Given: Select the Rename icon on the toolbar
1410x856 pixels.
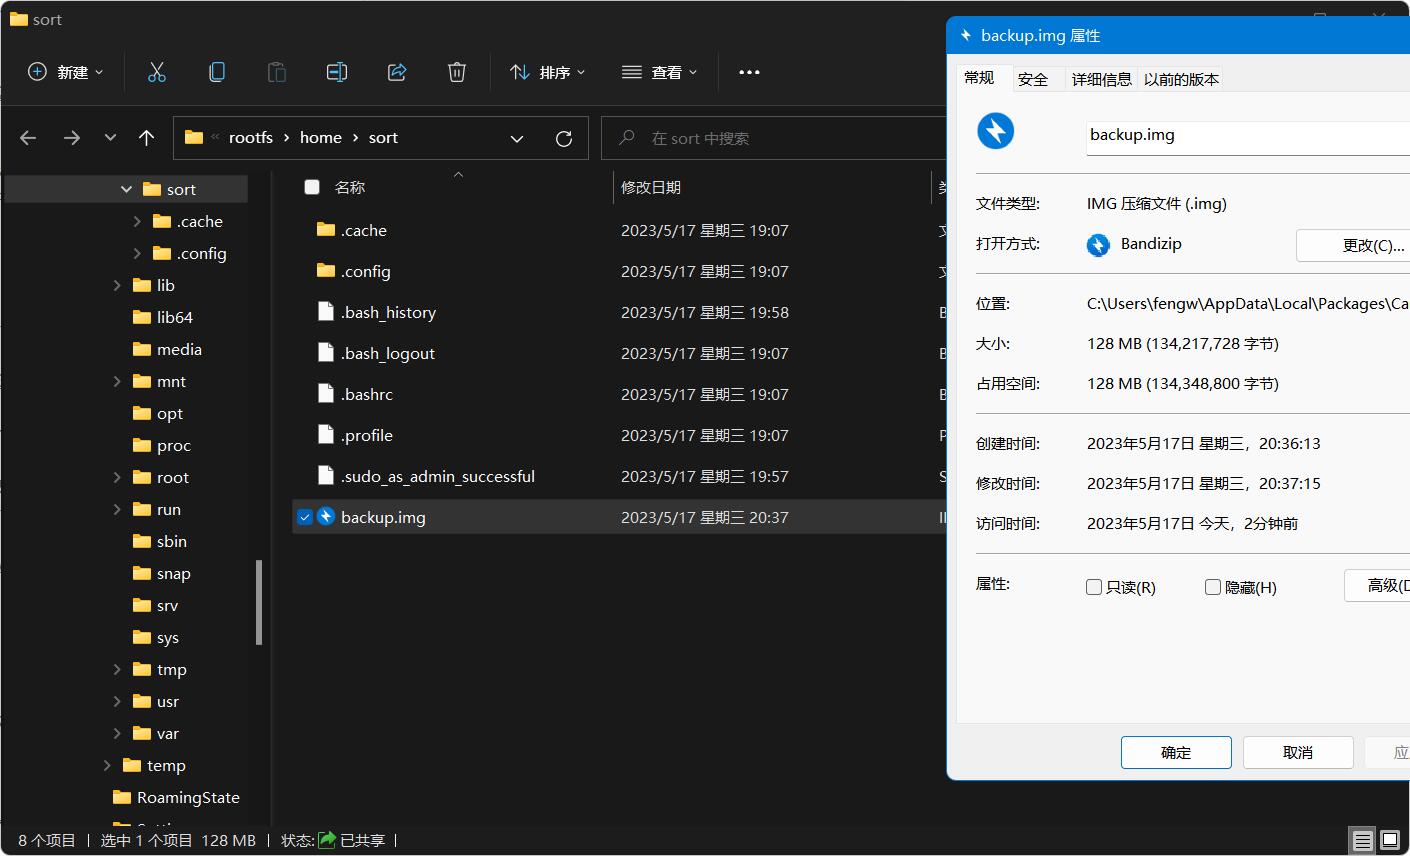Looking at the screenshot, I should (336, 71).
